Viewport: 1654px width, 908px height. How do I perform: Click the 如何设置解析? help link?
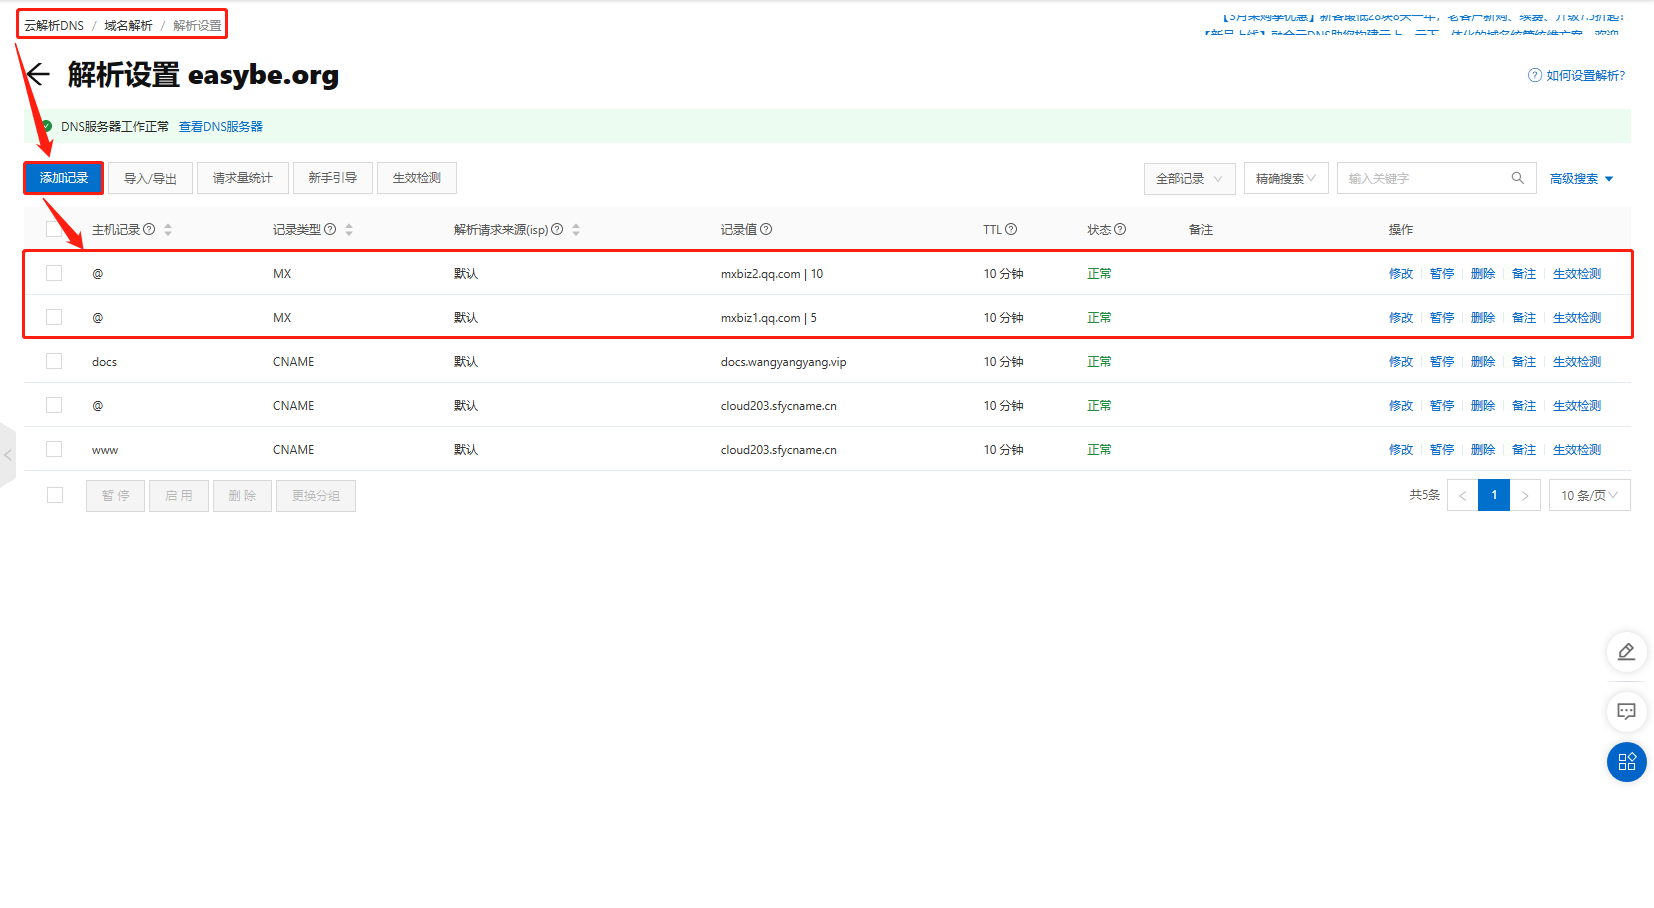1585,75
